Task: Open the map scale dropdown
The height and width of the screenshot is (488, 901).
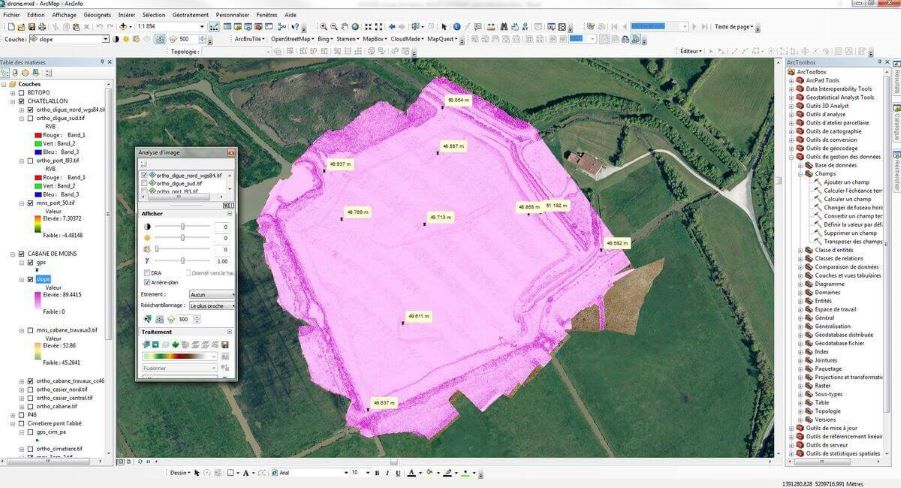Action: click(x=202, y=26)
